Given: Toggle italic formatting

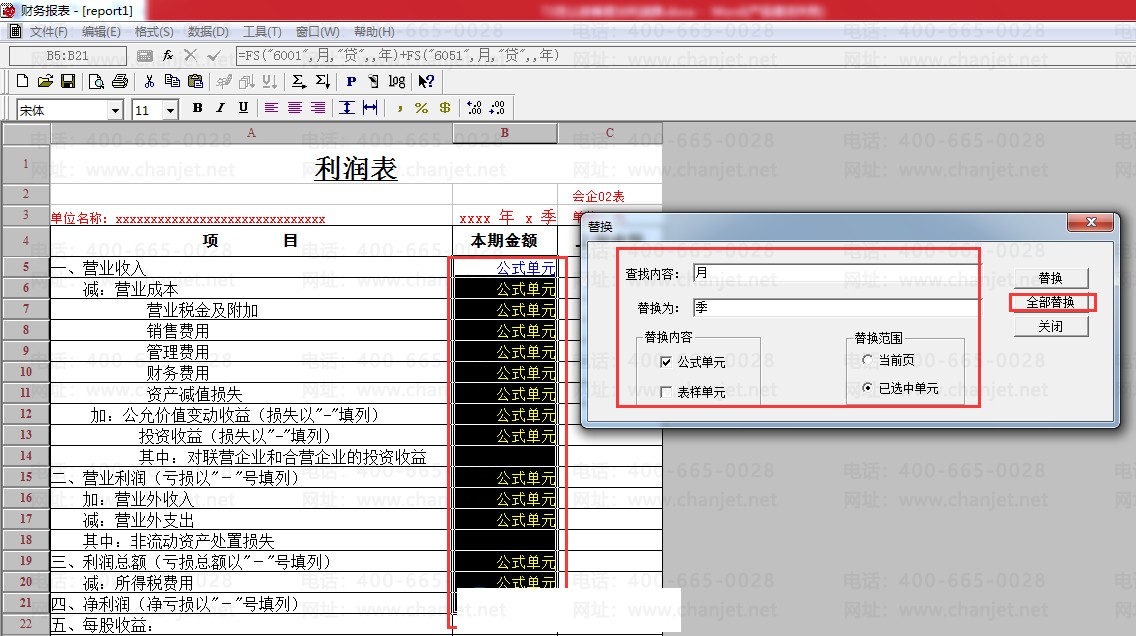Looking at the screenshot, I should click(x=220, y=108).
